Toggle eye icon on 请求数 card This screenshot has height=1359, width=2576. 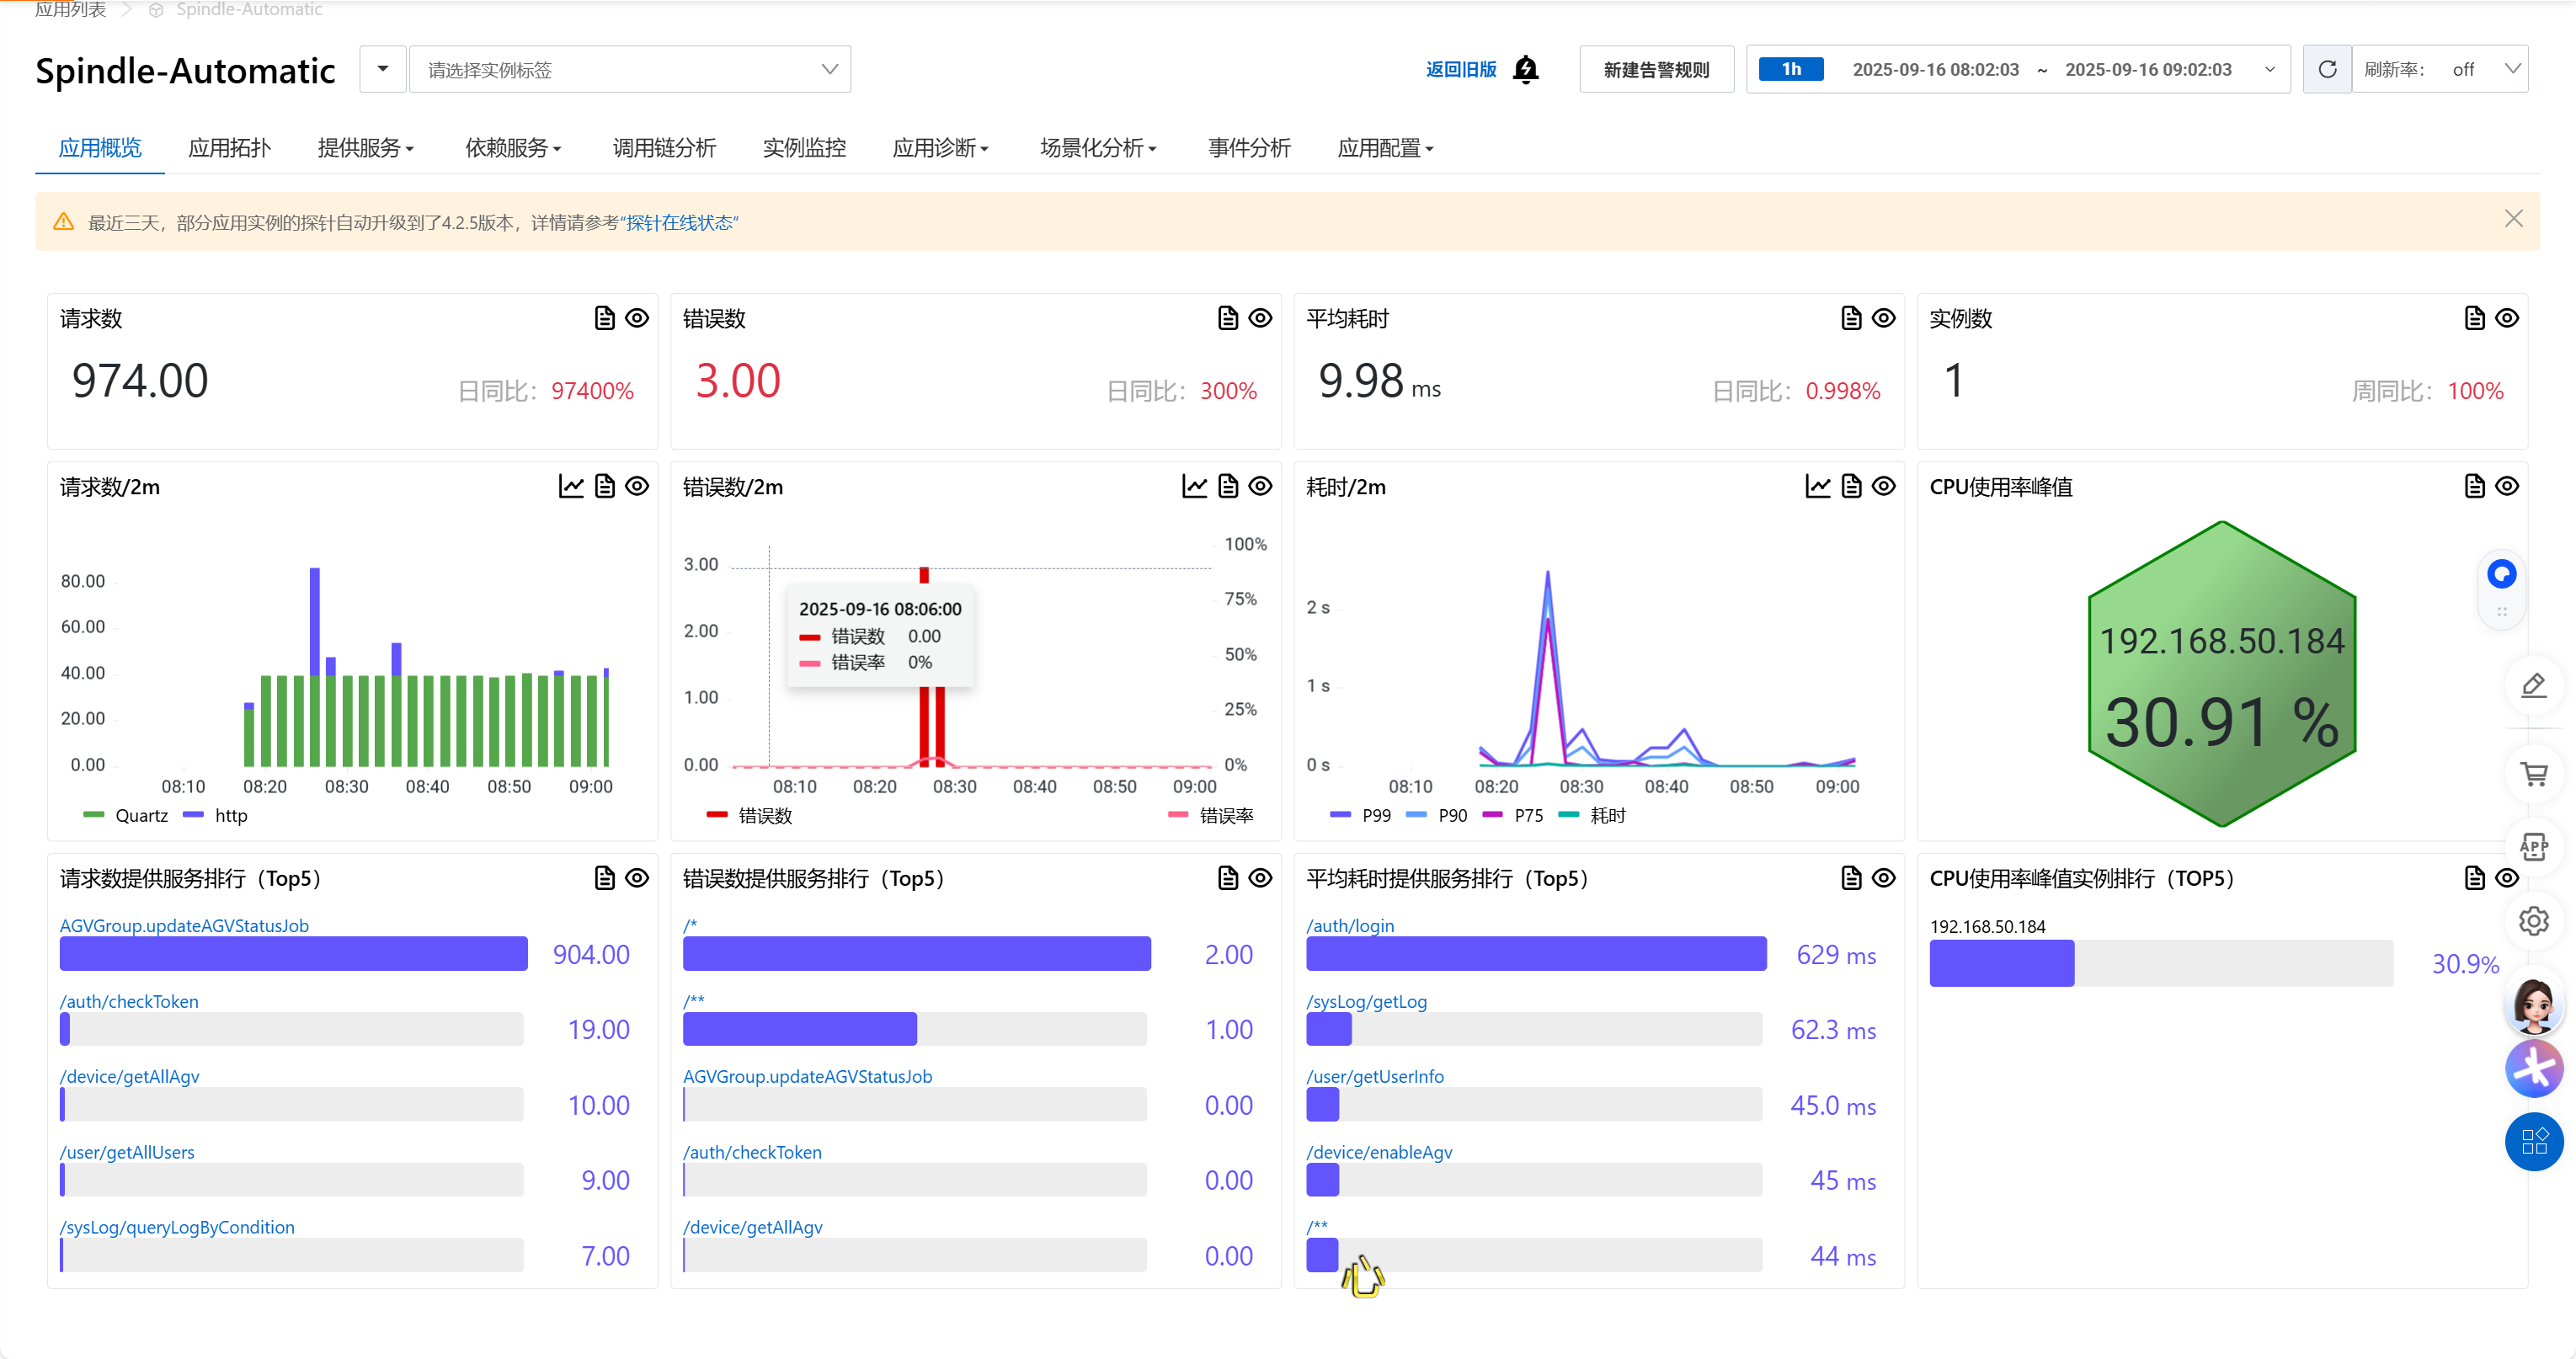point(637,318)
